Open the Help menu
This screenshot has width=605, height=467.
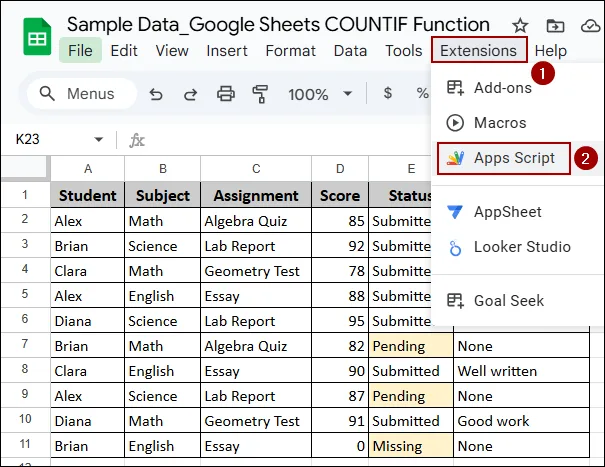tap(551, 51)
